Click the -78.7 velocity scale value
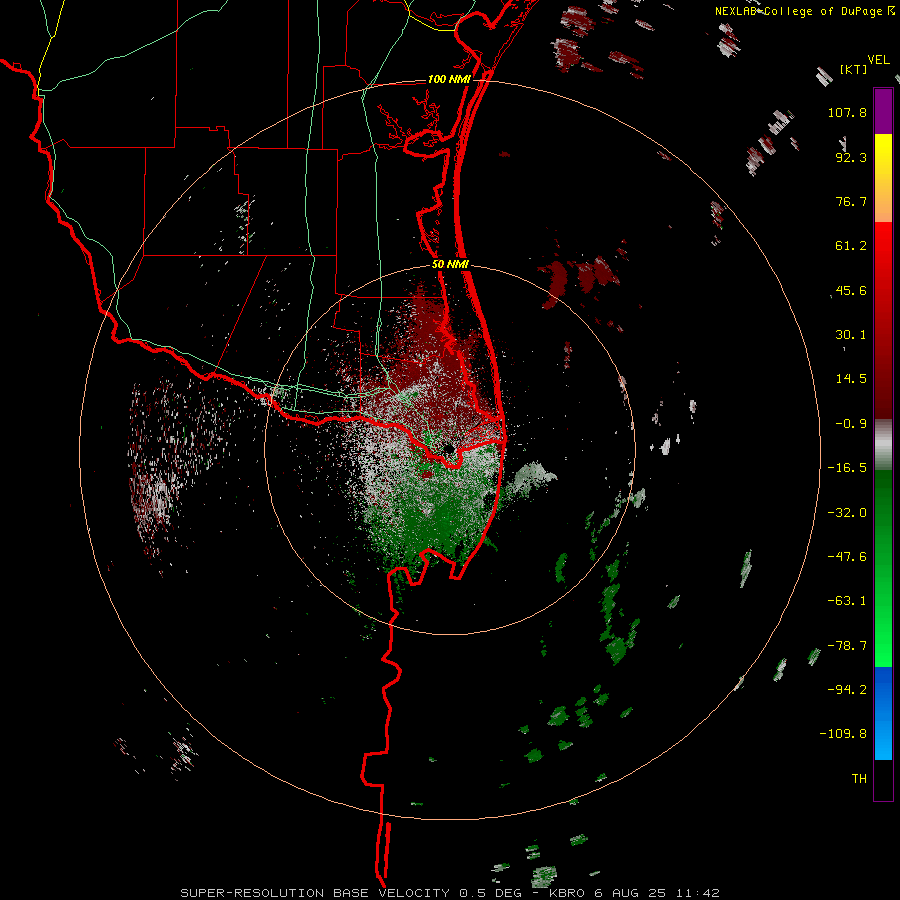The image size is (900, 900). [x=847, y=646]
